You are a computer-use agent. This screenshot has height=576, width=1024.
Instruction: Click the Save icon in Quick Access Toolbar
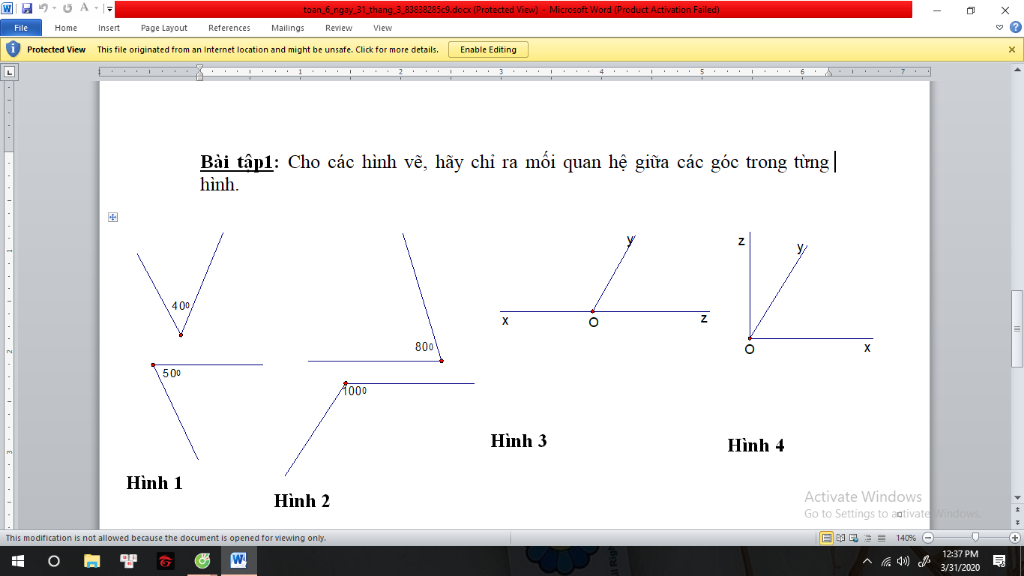pos(27,8)
